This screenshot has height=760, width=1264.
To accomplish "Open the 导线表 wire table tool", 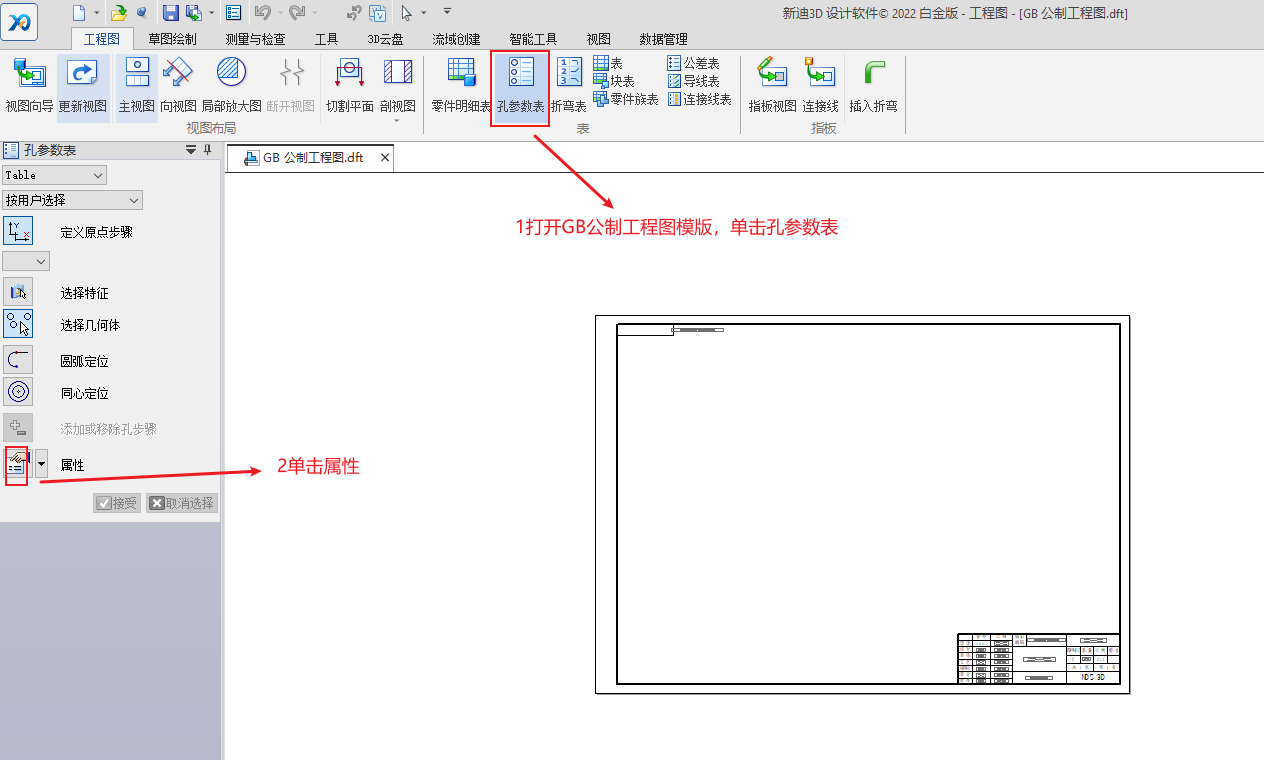I will (693, 81).
